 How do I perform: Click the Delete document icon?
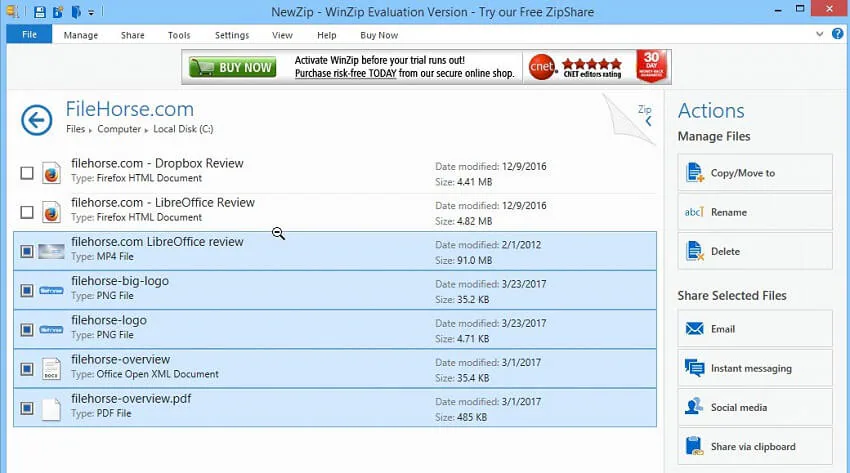(x=694, y=251)
